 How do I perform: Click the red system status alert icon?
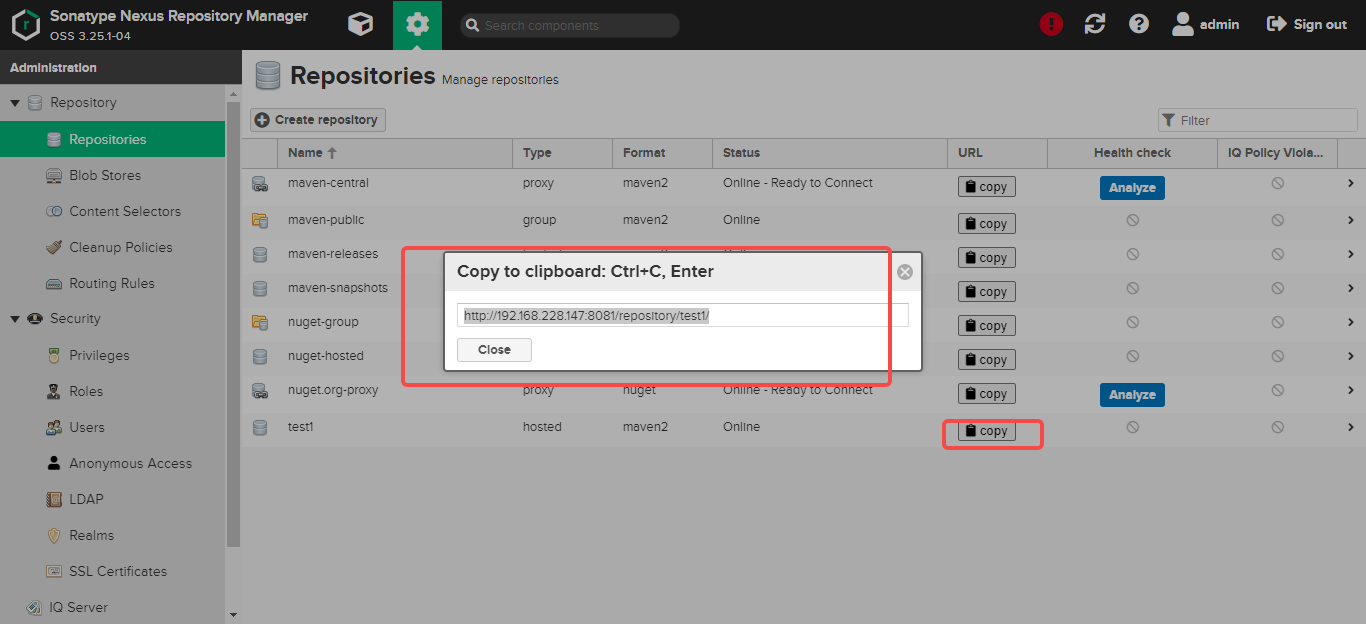(x=1051, y=24)
